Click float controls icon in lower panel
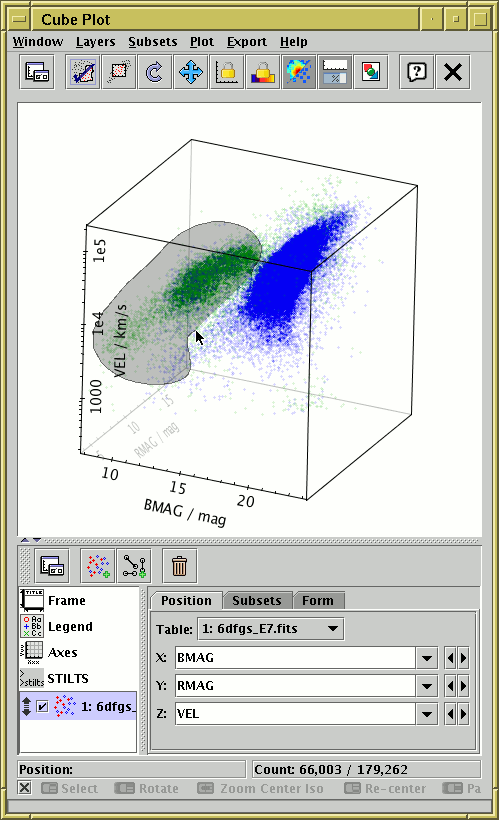499x820 pixels. (52, 566)
